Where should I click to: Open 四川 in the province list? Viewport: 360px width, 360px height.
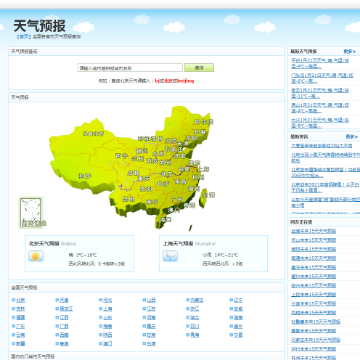point(195,326)
